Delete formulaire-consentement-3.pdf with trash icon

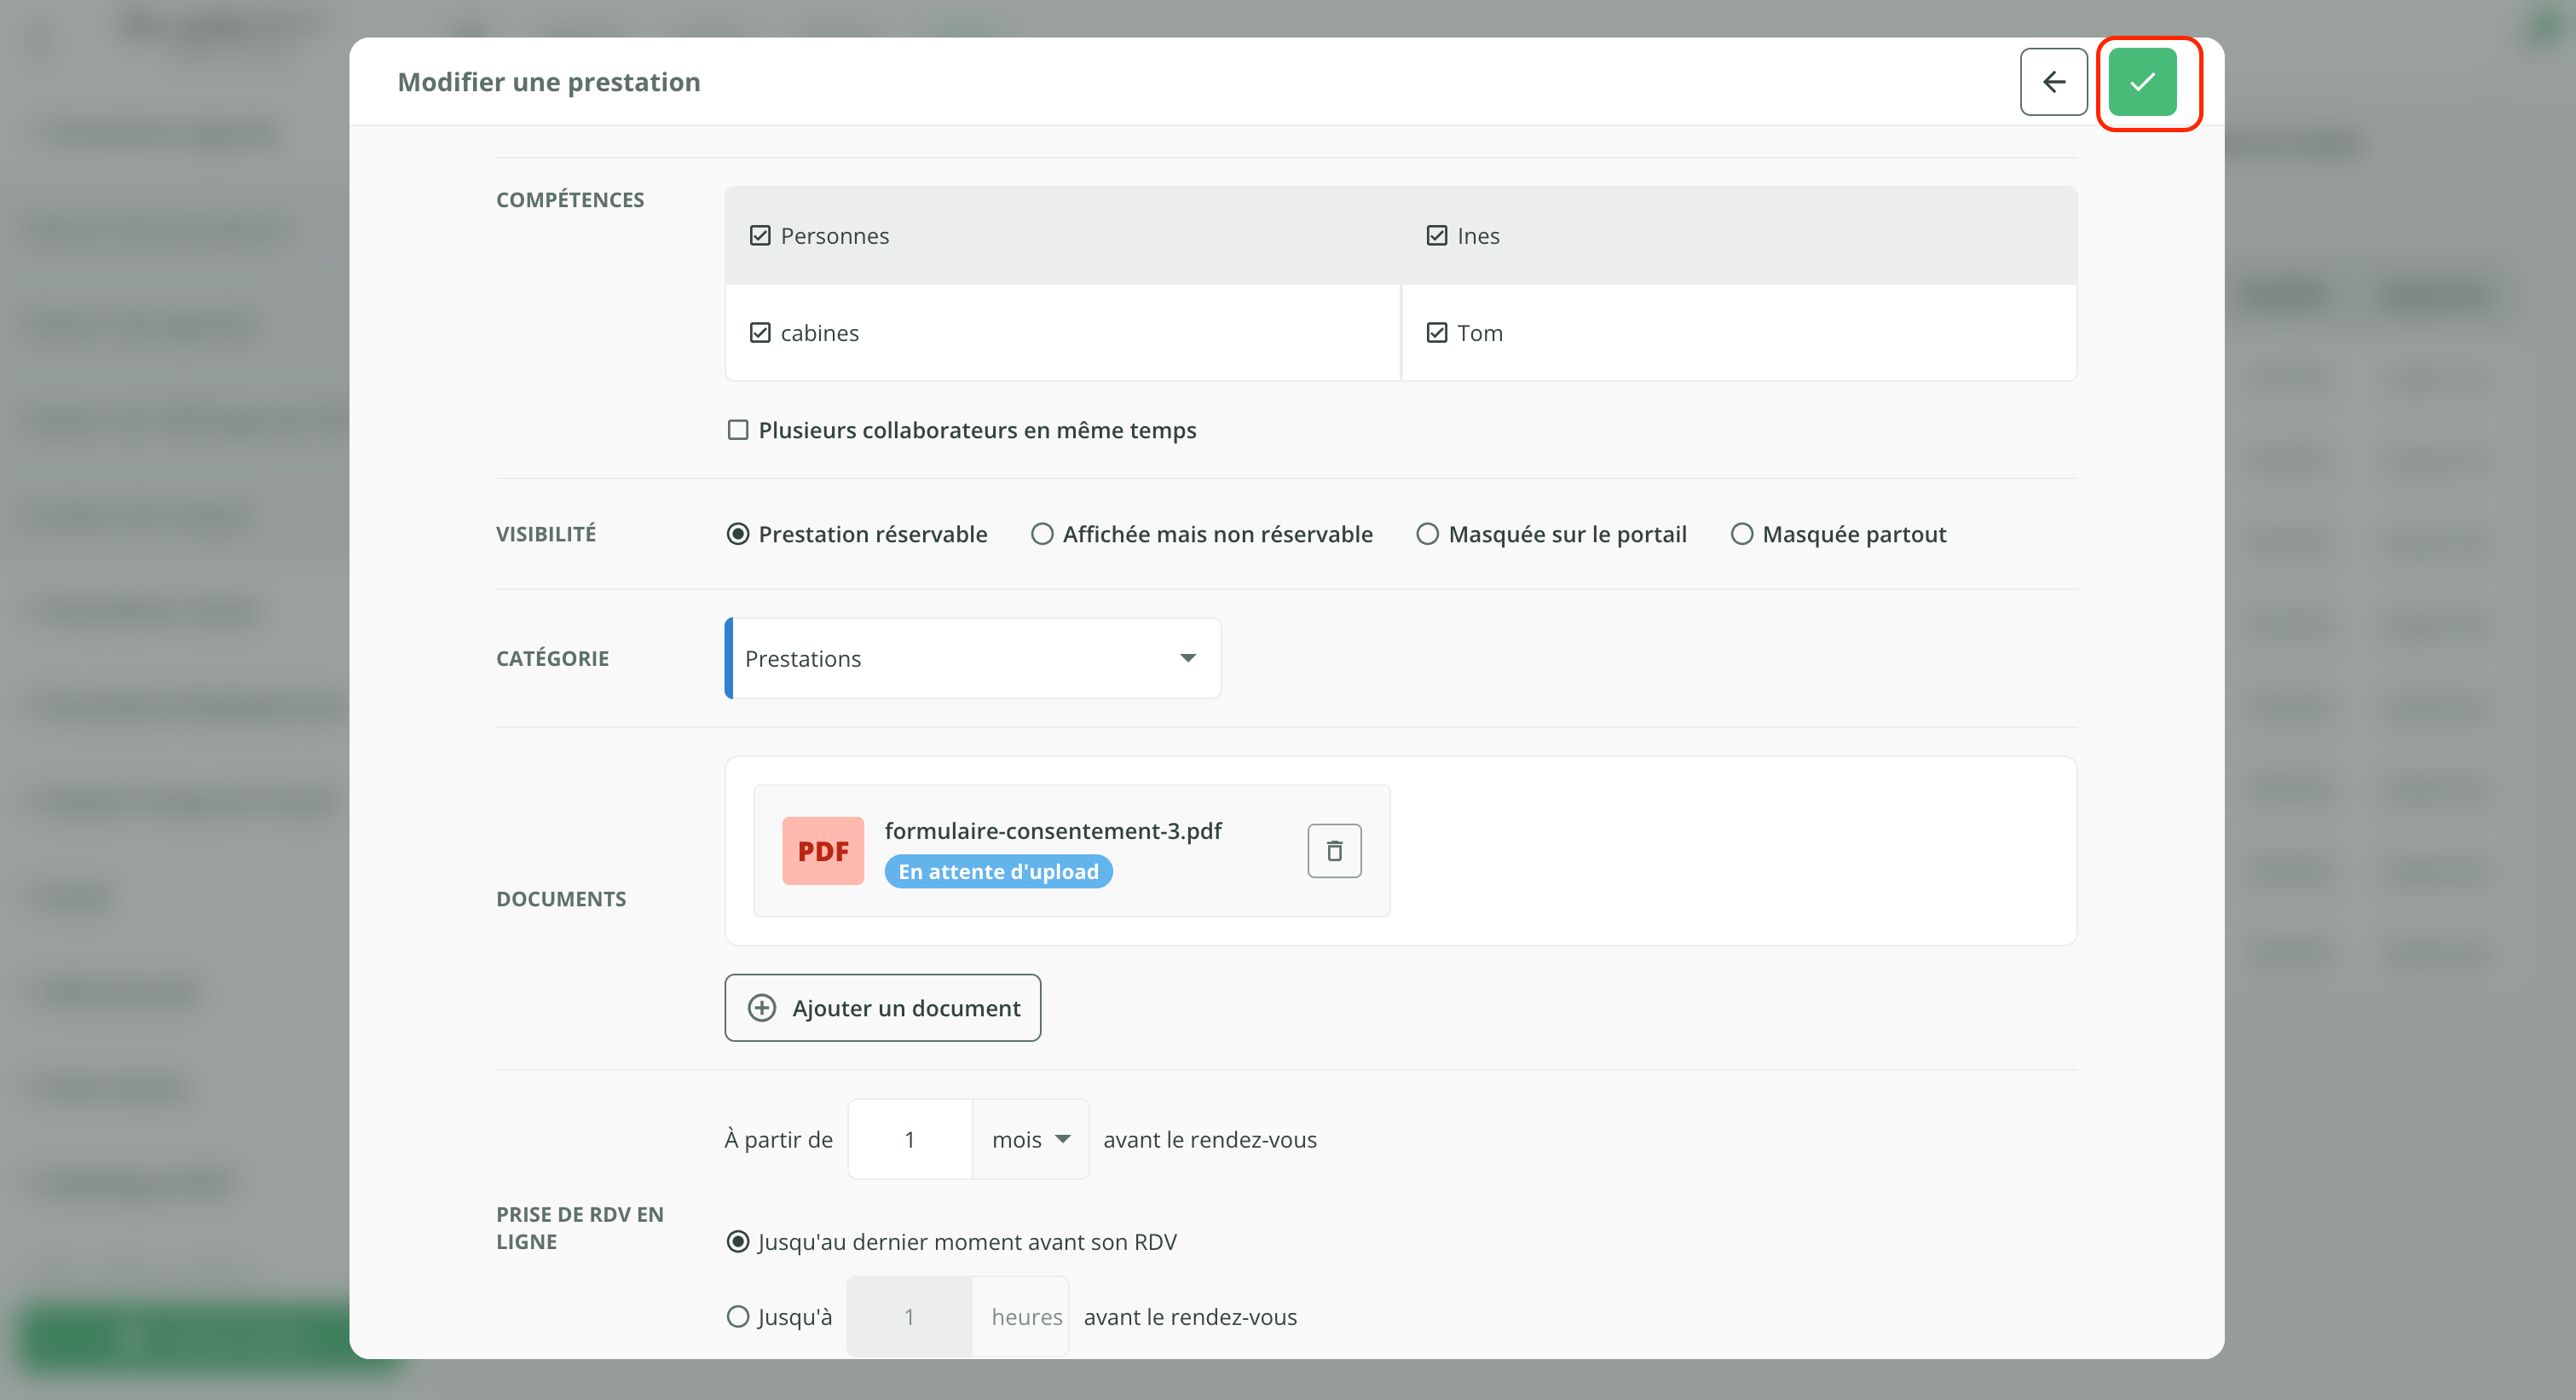tap(1333, 851)
